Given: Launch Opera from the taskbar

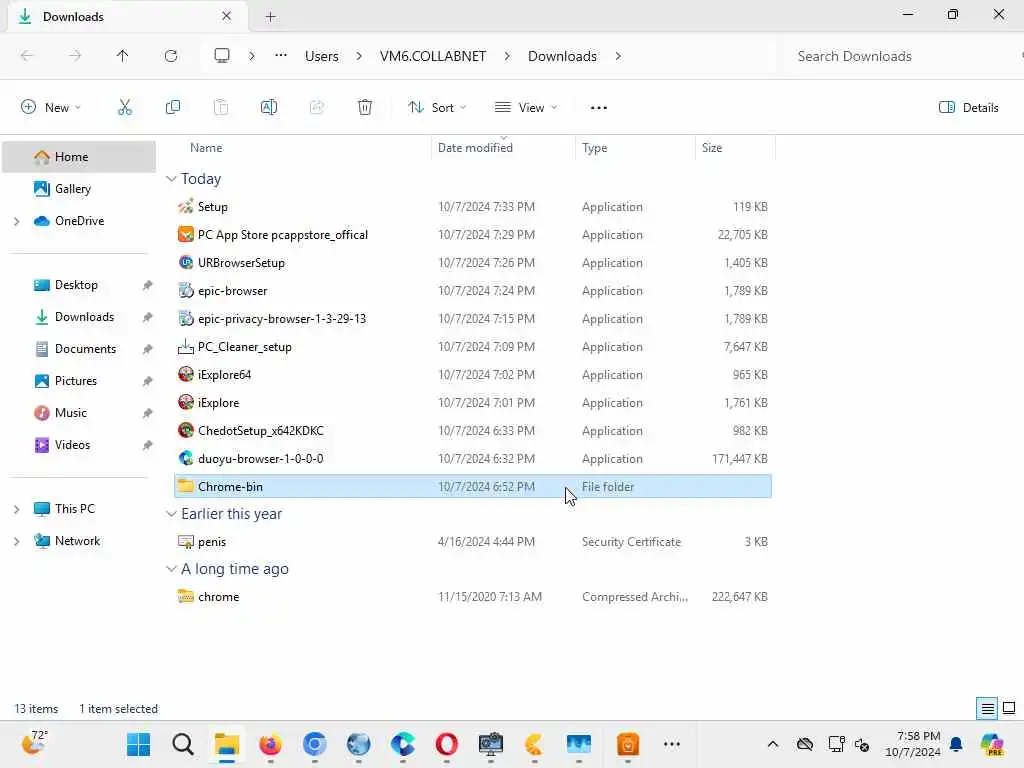Looking at the screenshot, I should 447,744.
